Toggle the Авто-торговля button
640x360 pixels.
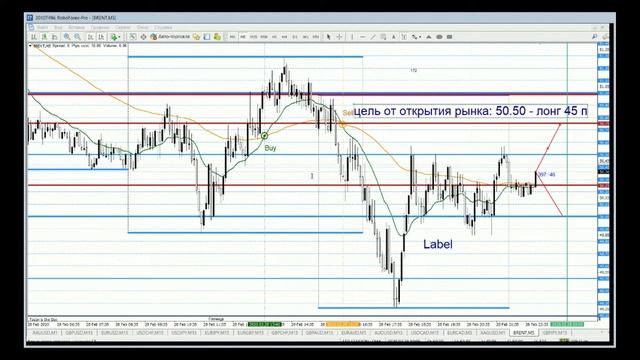coord(170,37)
